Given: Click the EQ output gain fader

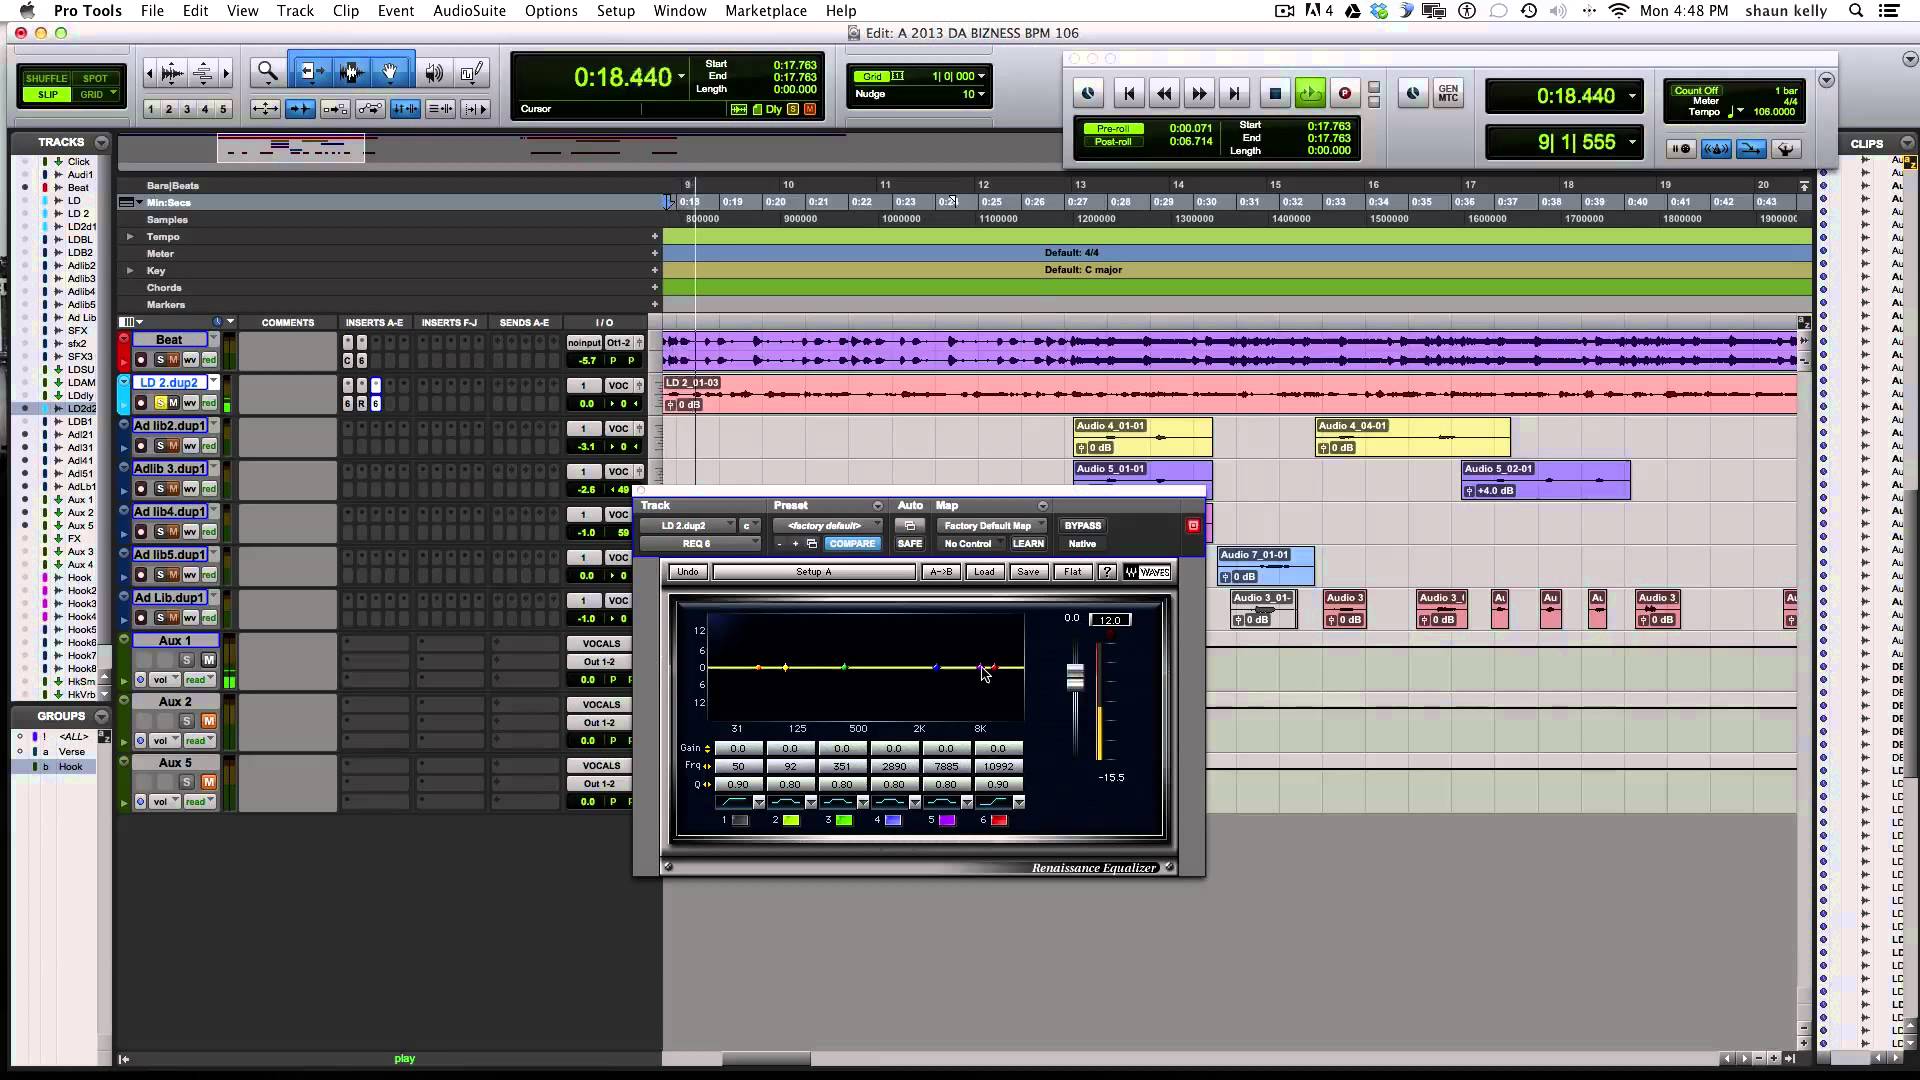Looking at the screenshot, I should pos(1075,677).
